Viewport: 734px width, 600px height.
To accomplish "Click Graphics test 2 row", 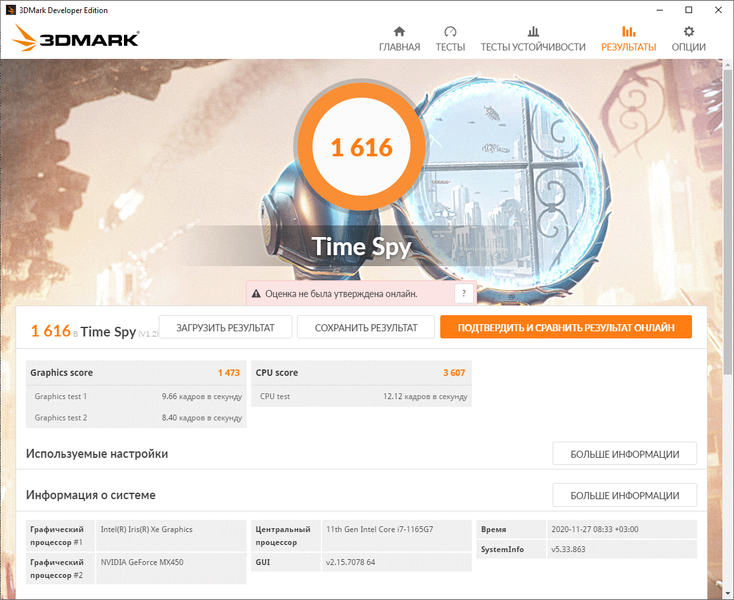I will pos(136,417).
